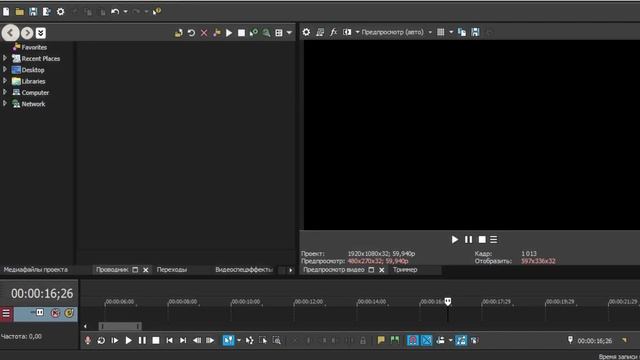Click the Render As icon in the main toolbar
Image resolution: width=640 pixels, height=360 pixels.
coord(47,12)
